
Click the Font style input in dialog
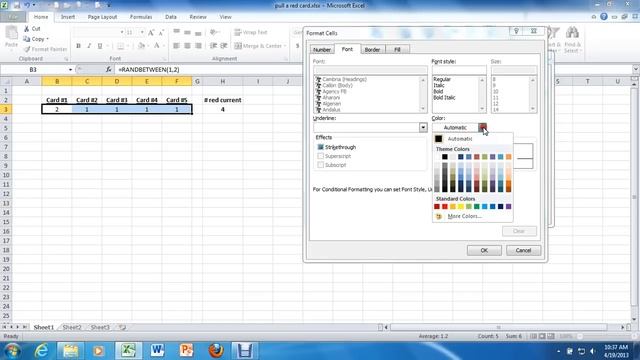459,70
